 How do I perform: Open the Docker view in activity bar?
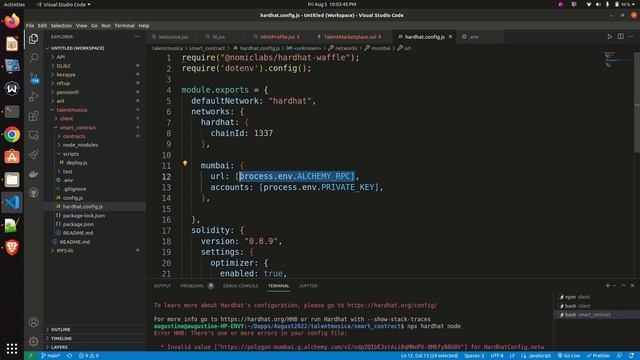coord(34,174)
